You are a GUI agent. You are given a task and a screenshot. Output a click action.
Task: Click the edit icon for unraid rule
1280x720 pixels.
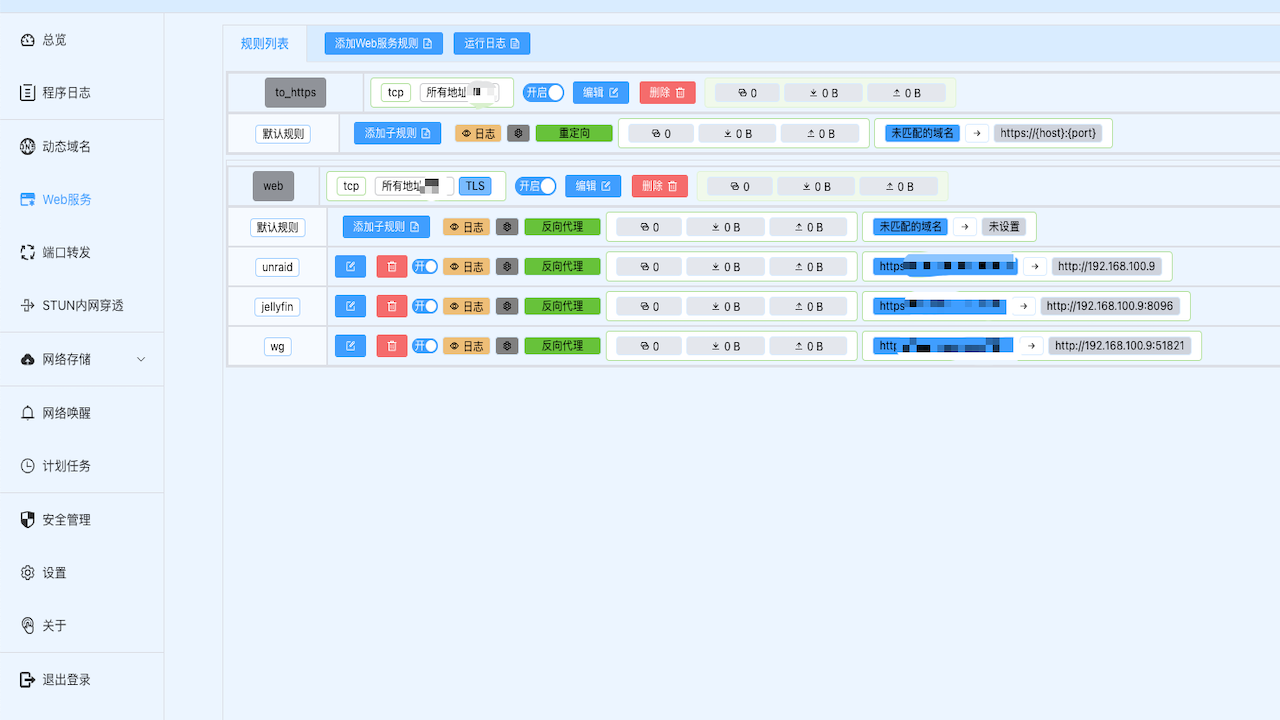click(350, 267)
